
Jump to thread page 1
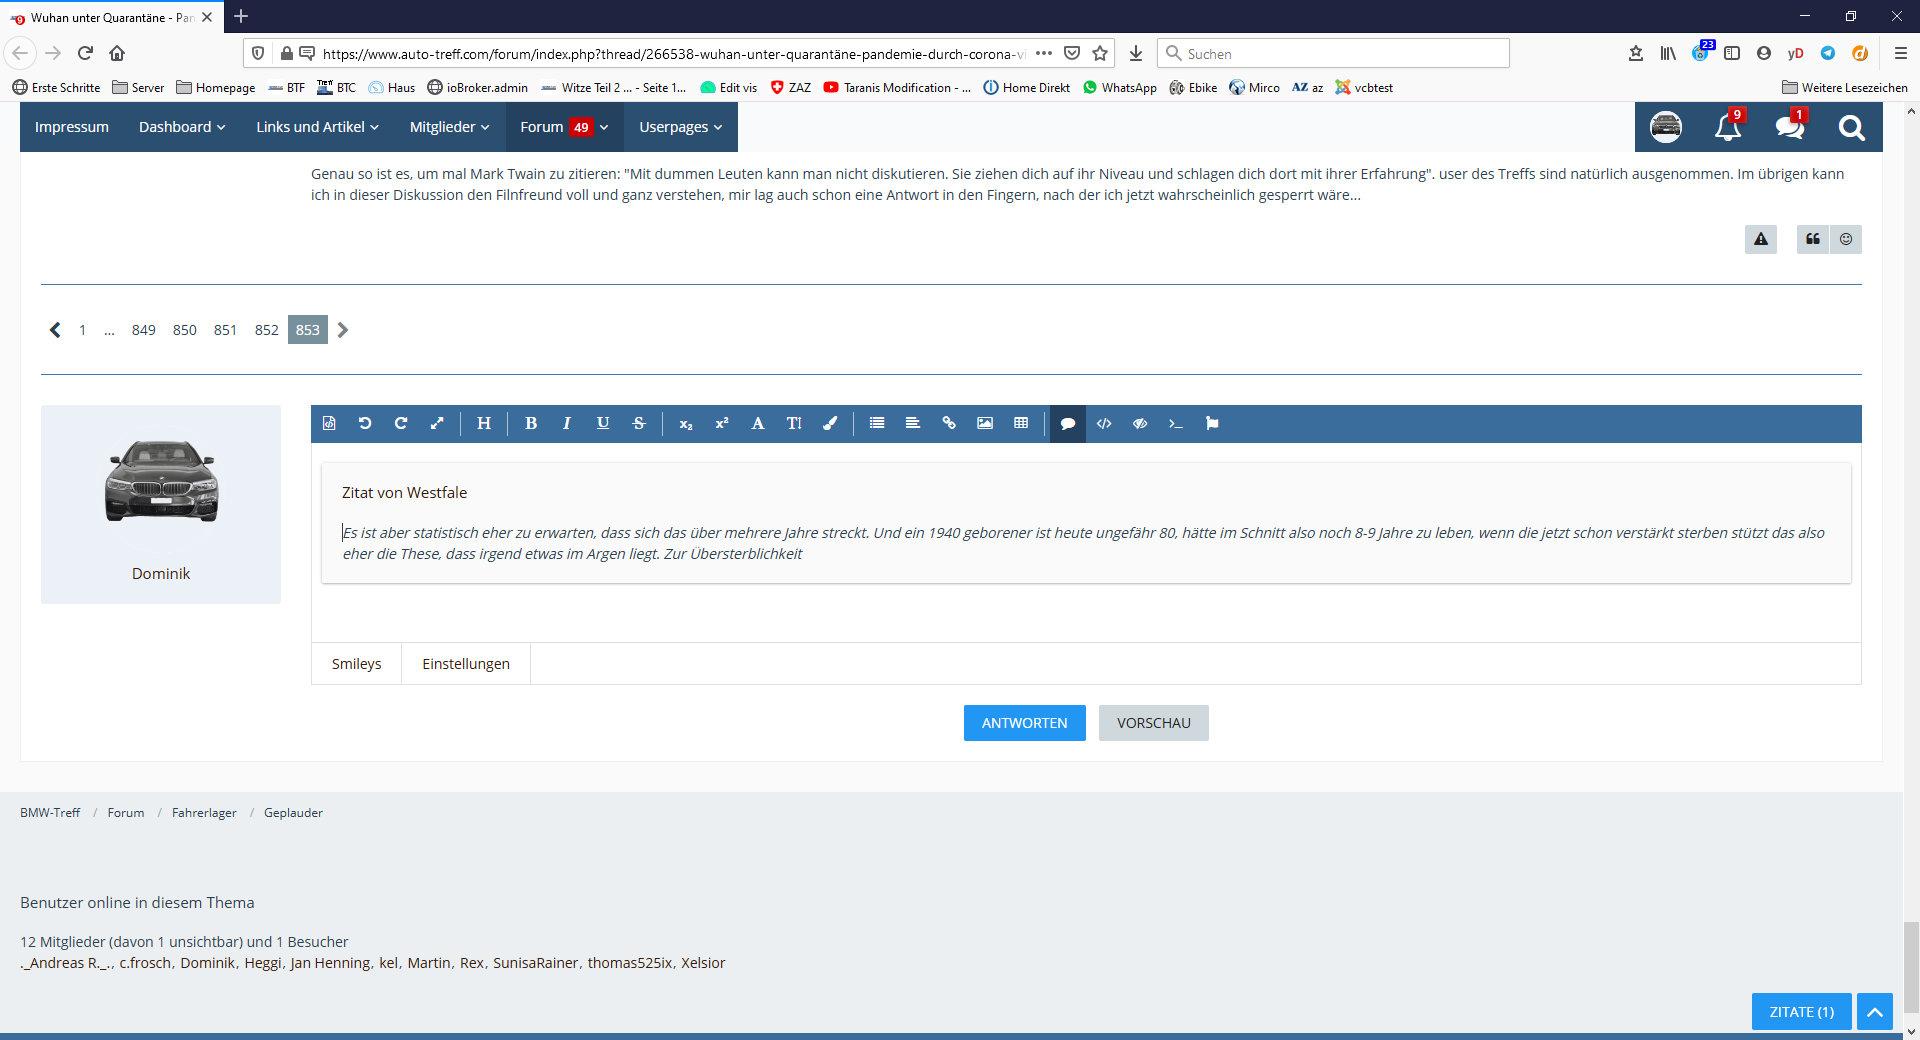83,330
